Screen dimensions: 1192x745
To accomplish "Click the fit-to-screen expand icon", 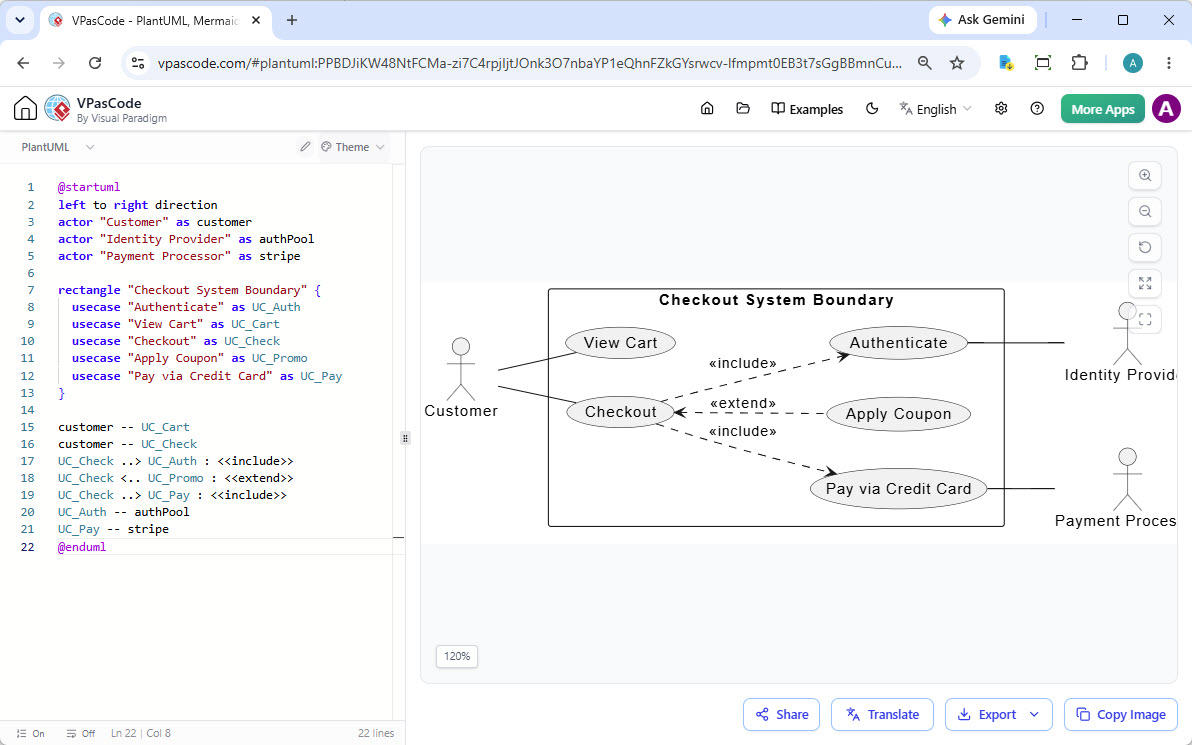I will tap(1145, 284).
